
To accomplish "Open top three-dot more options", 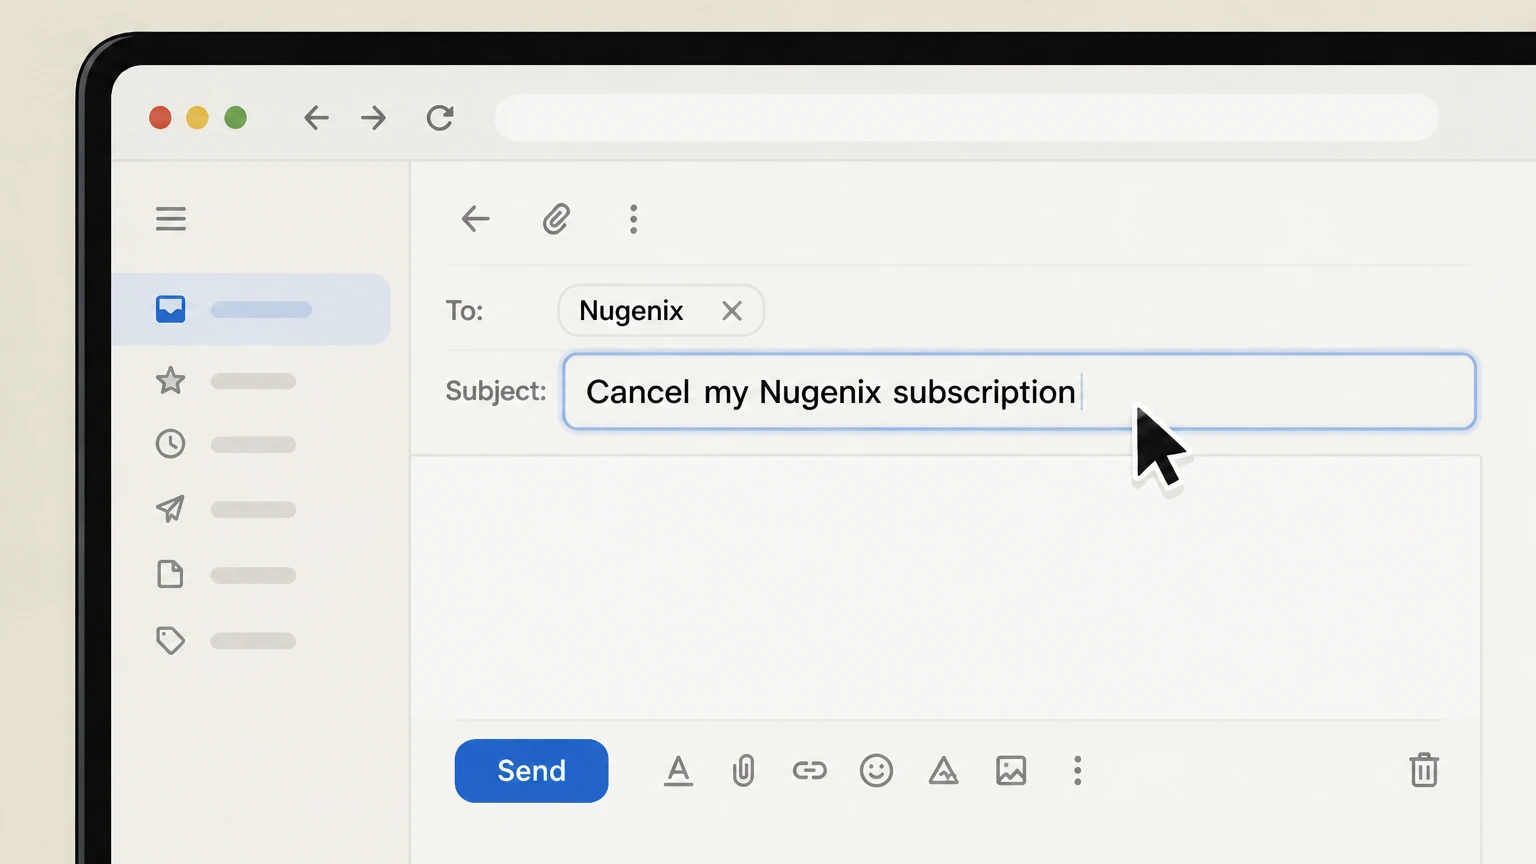I will 633,219.
